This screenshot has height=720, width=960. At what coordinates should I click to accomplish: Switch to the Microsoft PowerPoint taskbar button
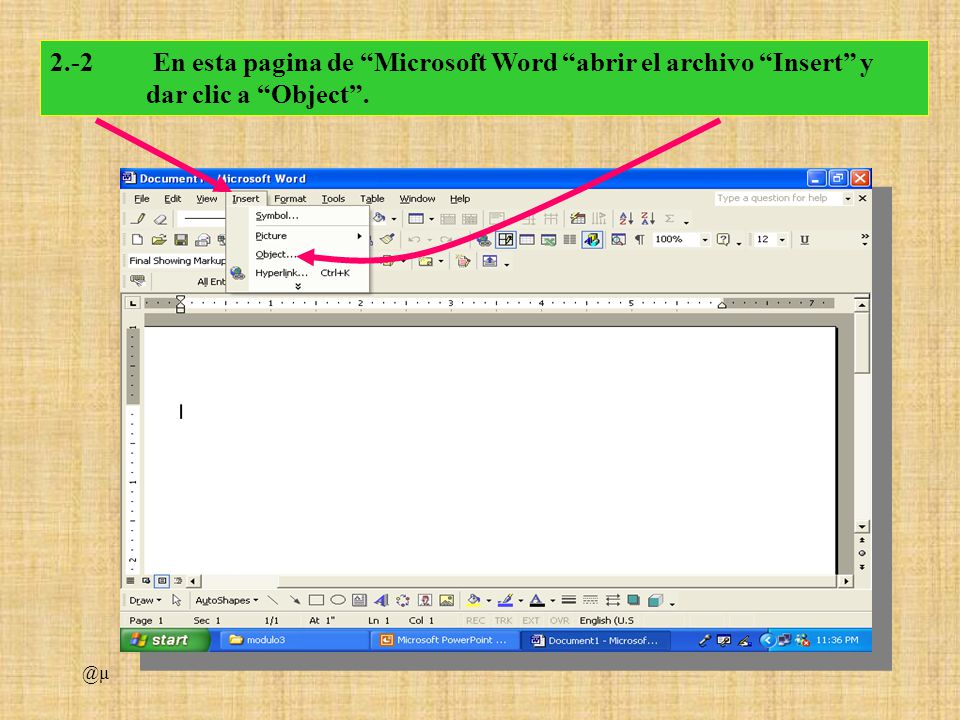[x=445, y=640]
